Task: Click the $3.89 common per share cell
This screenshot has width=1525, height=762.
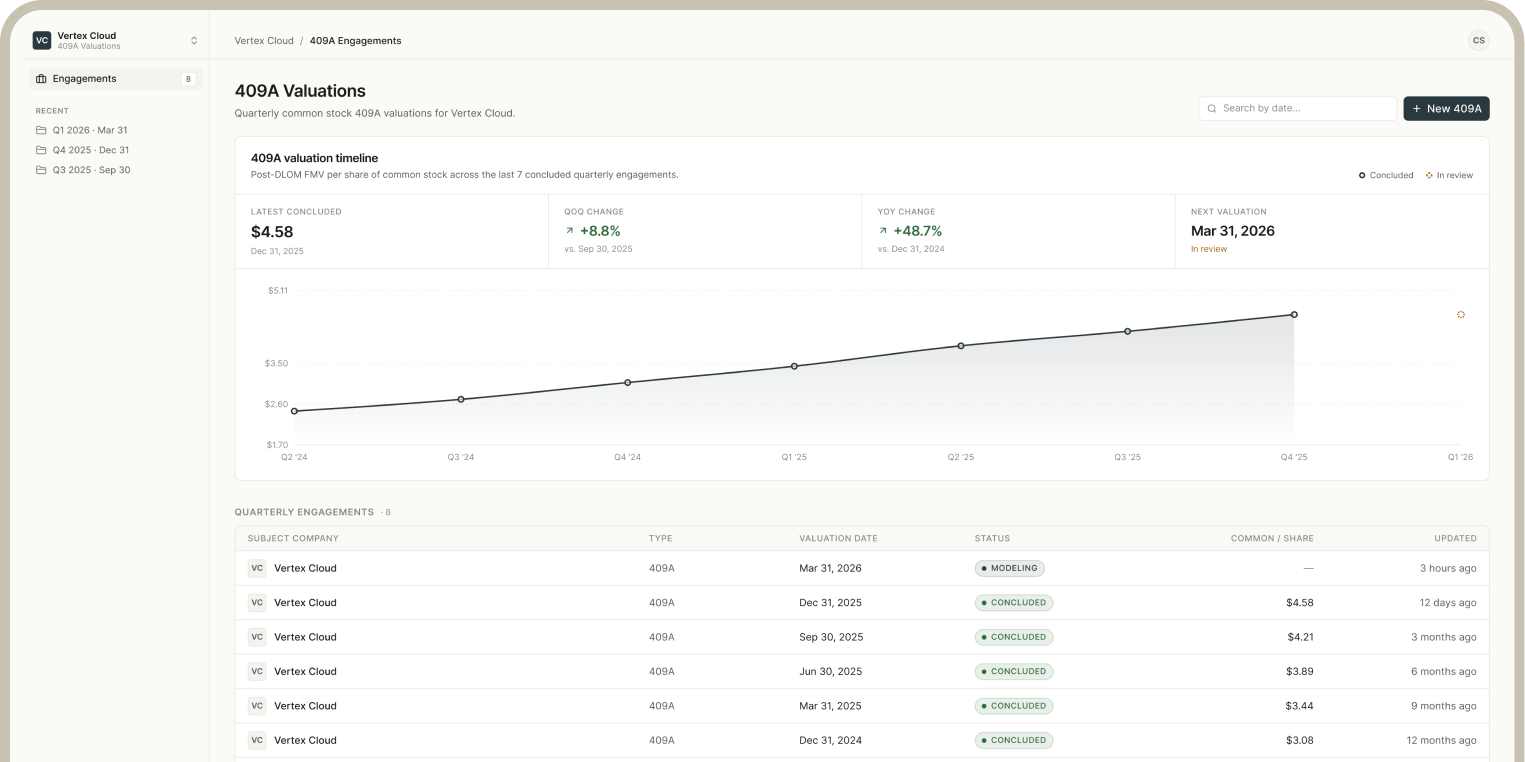Action: tap(1300, 672)
